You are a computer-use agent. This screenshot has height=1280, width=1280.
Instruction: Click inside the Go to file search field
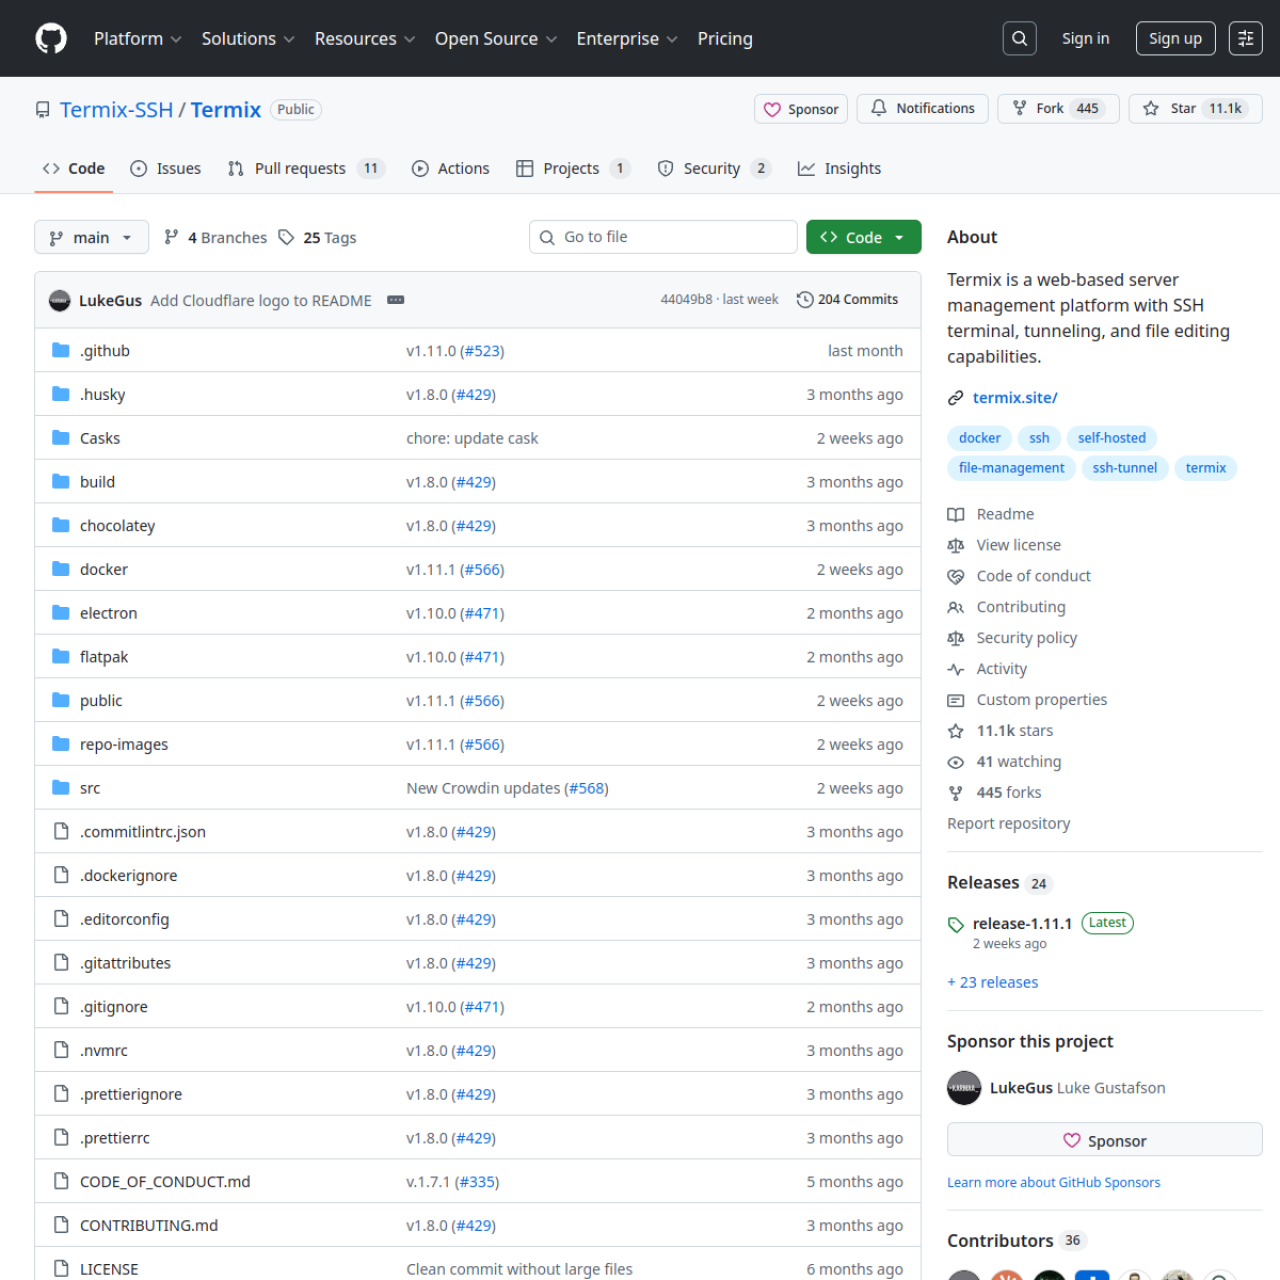tap(663, 237)
